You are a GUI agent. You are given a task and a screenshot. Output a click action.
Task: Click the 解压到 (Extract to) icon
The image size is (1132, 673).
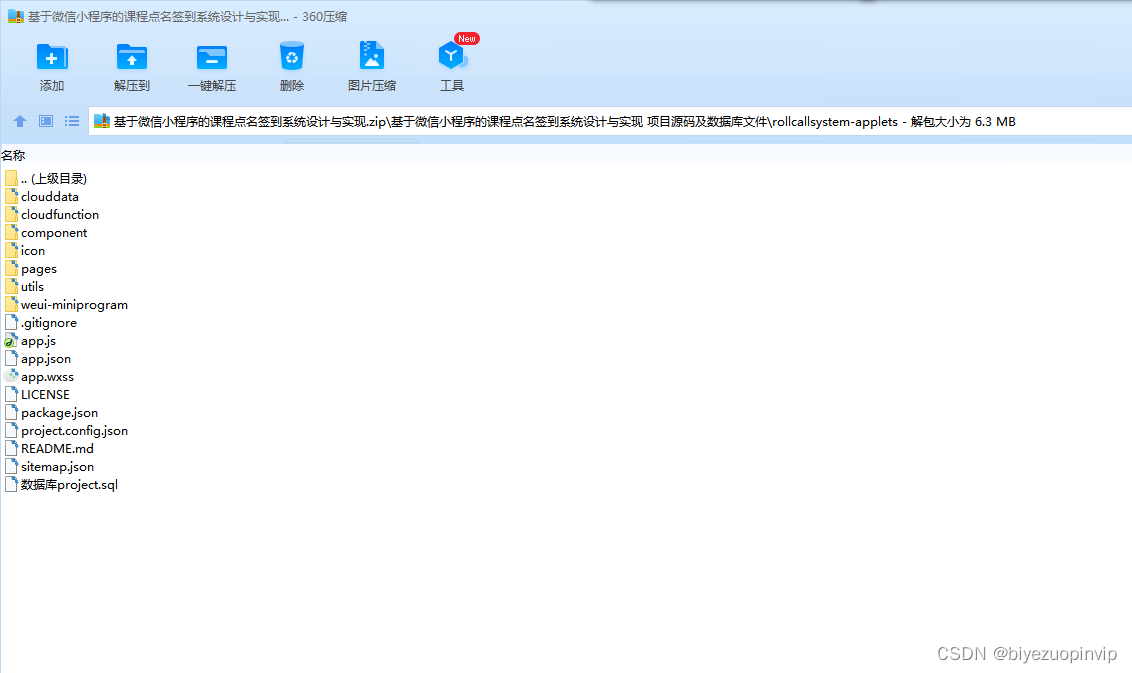click(x=131, y=62)
